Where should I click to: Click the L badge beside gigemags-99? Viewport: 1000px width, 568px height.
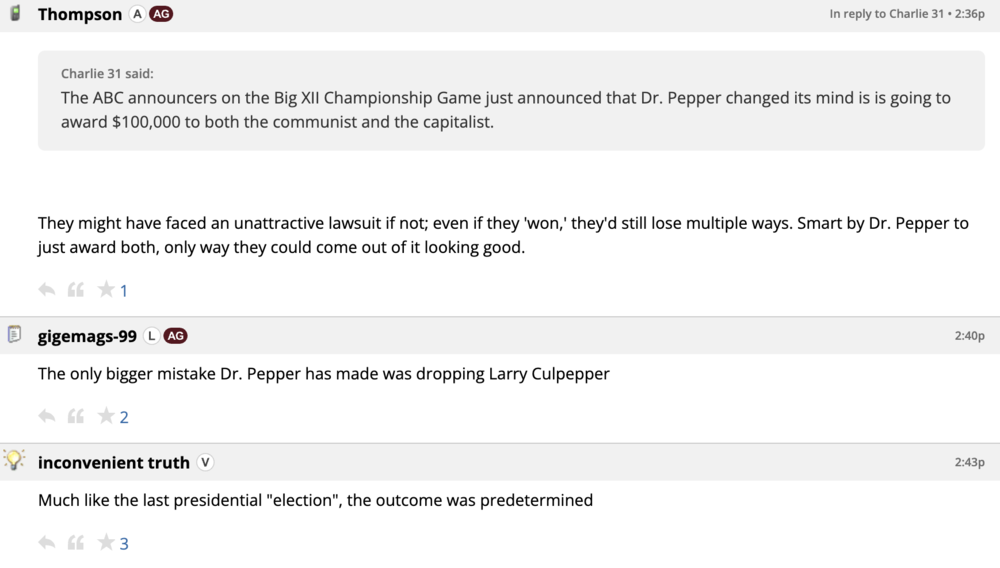coord(151,336)
